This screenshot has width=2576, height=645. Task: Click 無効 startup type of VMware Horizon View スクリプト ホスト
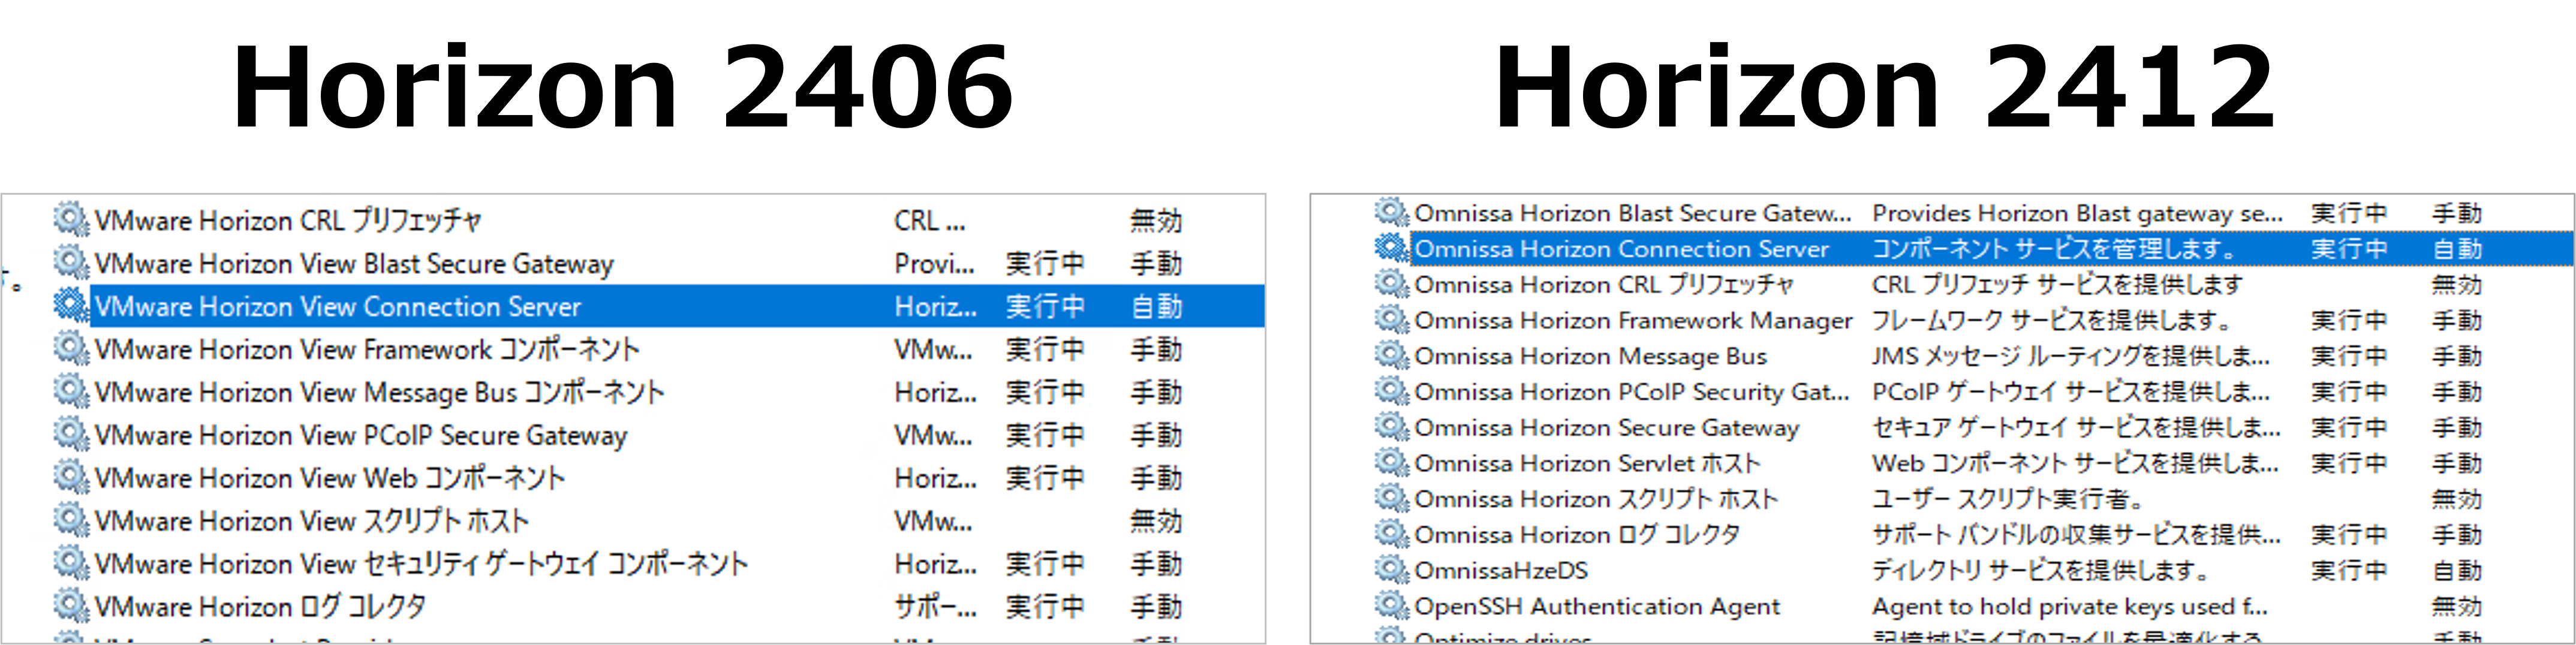click(x=1156, y=521)
